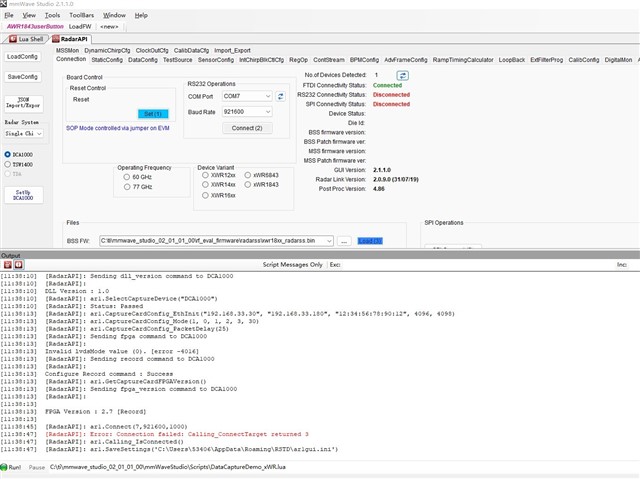Open the ClockOutCfg tab
640x479 pixels.
pyautogui.click(x=152, y=51)
